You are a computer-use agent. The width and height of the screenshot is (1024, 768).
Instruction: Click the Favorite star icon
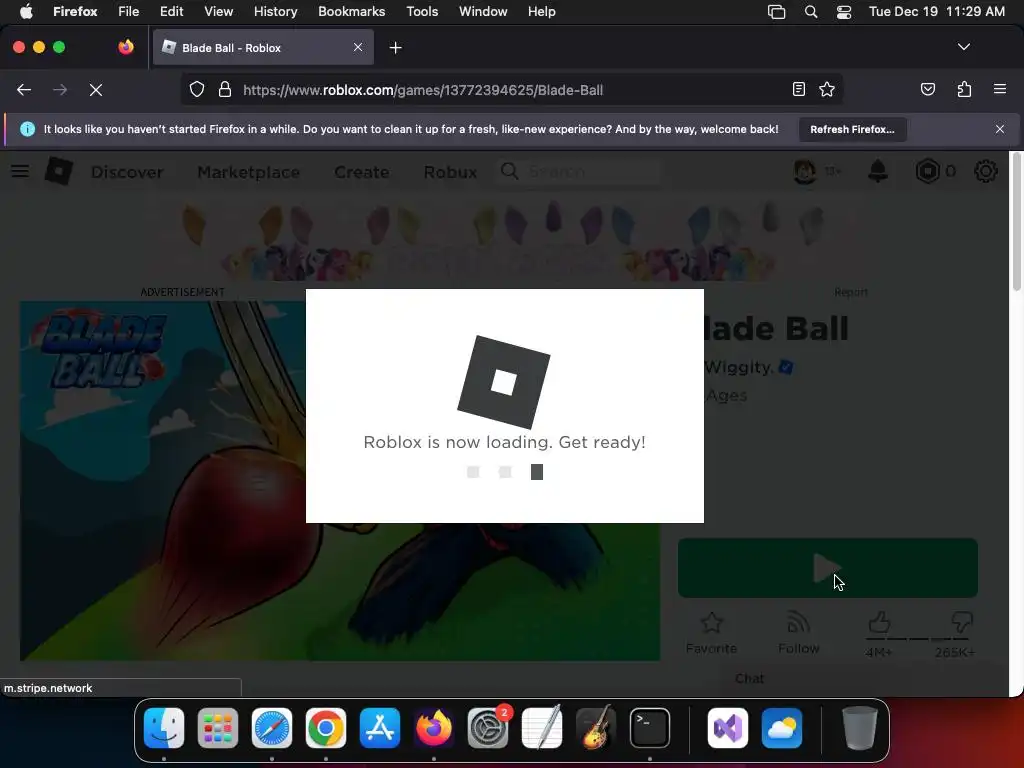711,623
